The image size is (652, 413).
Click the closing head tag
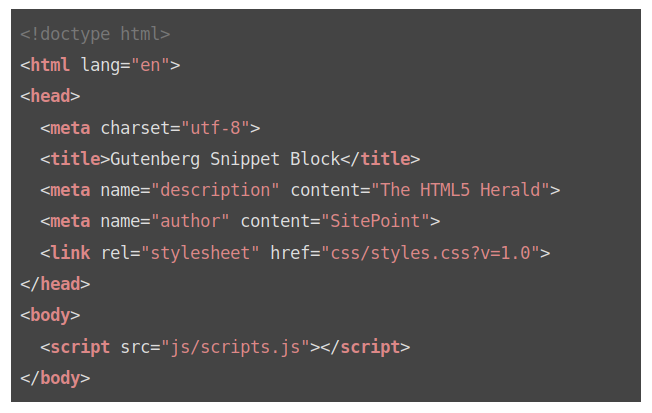(55, 284)
